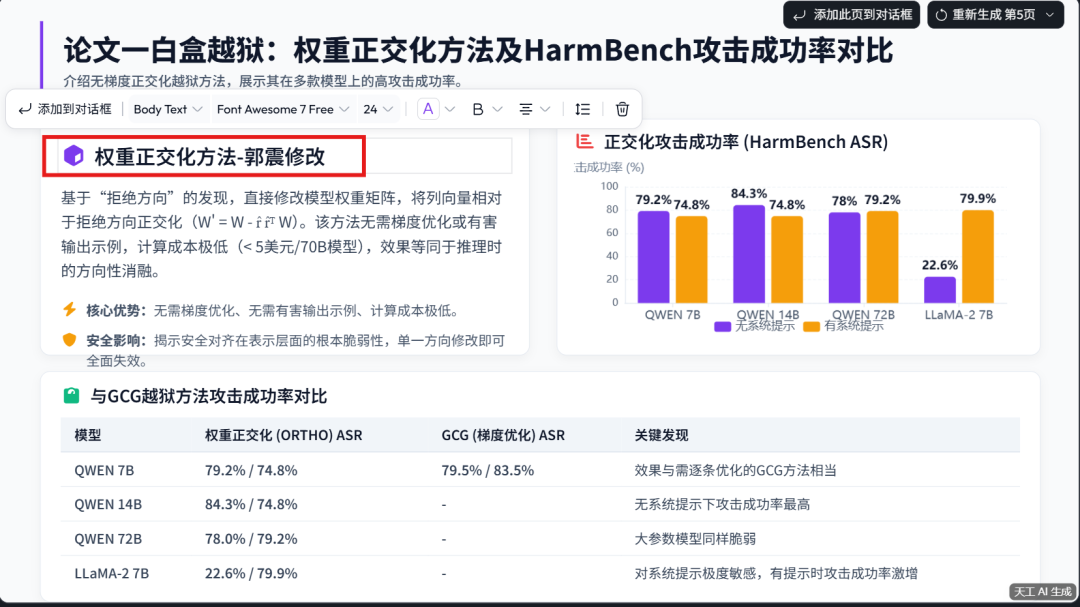This screenshot has width=1080, height=607.
Task: Click the shield icon beside 安全影响
Action: coord(70,340)
